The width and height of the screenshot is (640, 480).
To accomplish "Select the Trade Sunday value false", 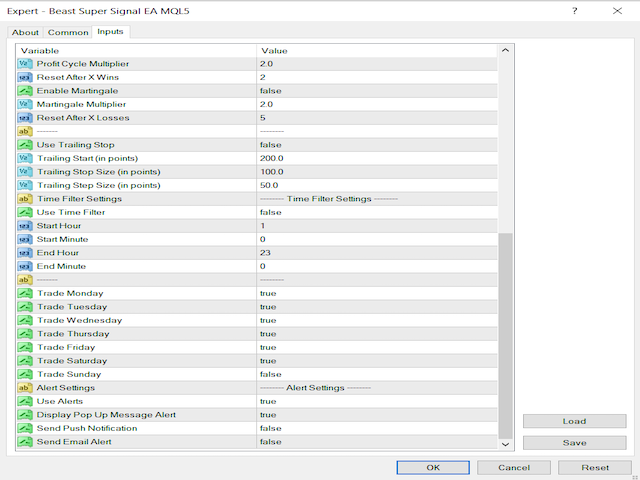I will 271,374.
